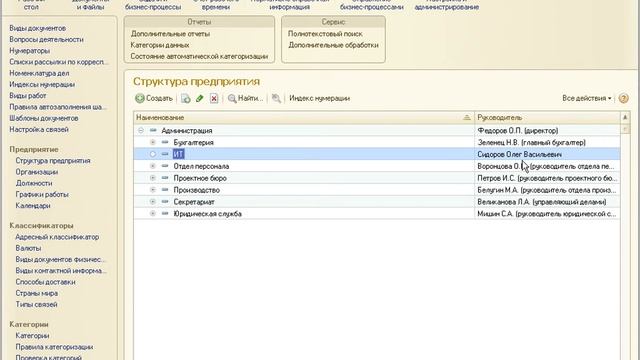The width and height of the screenshot is (640, 360).
Task: Open the Нормативно-справочная информация section tab
Action: coord(290,4)
